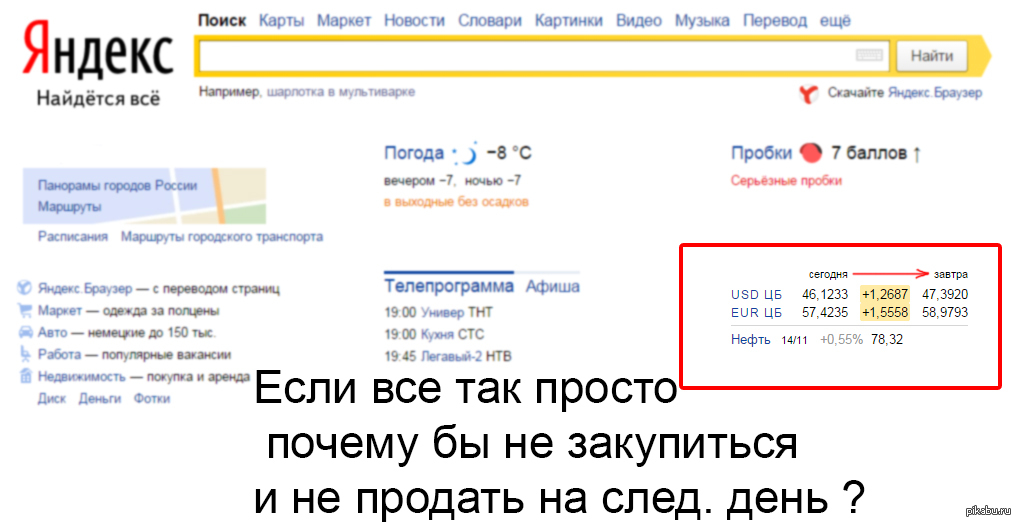Open the USD ЦБ exchange rate link
Screen dimensions: 1016x522
pos(756,294)
